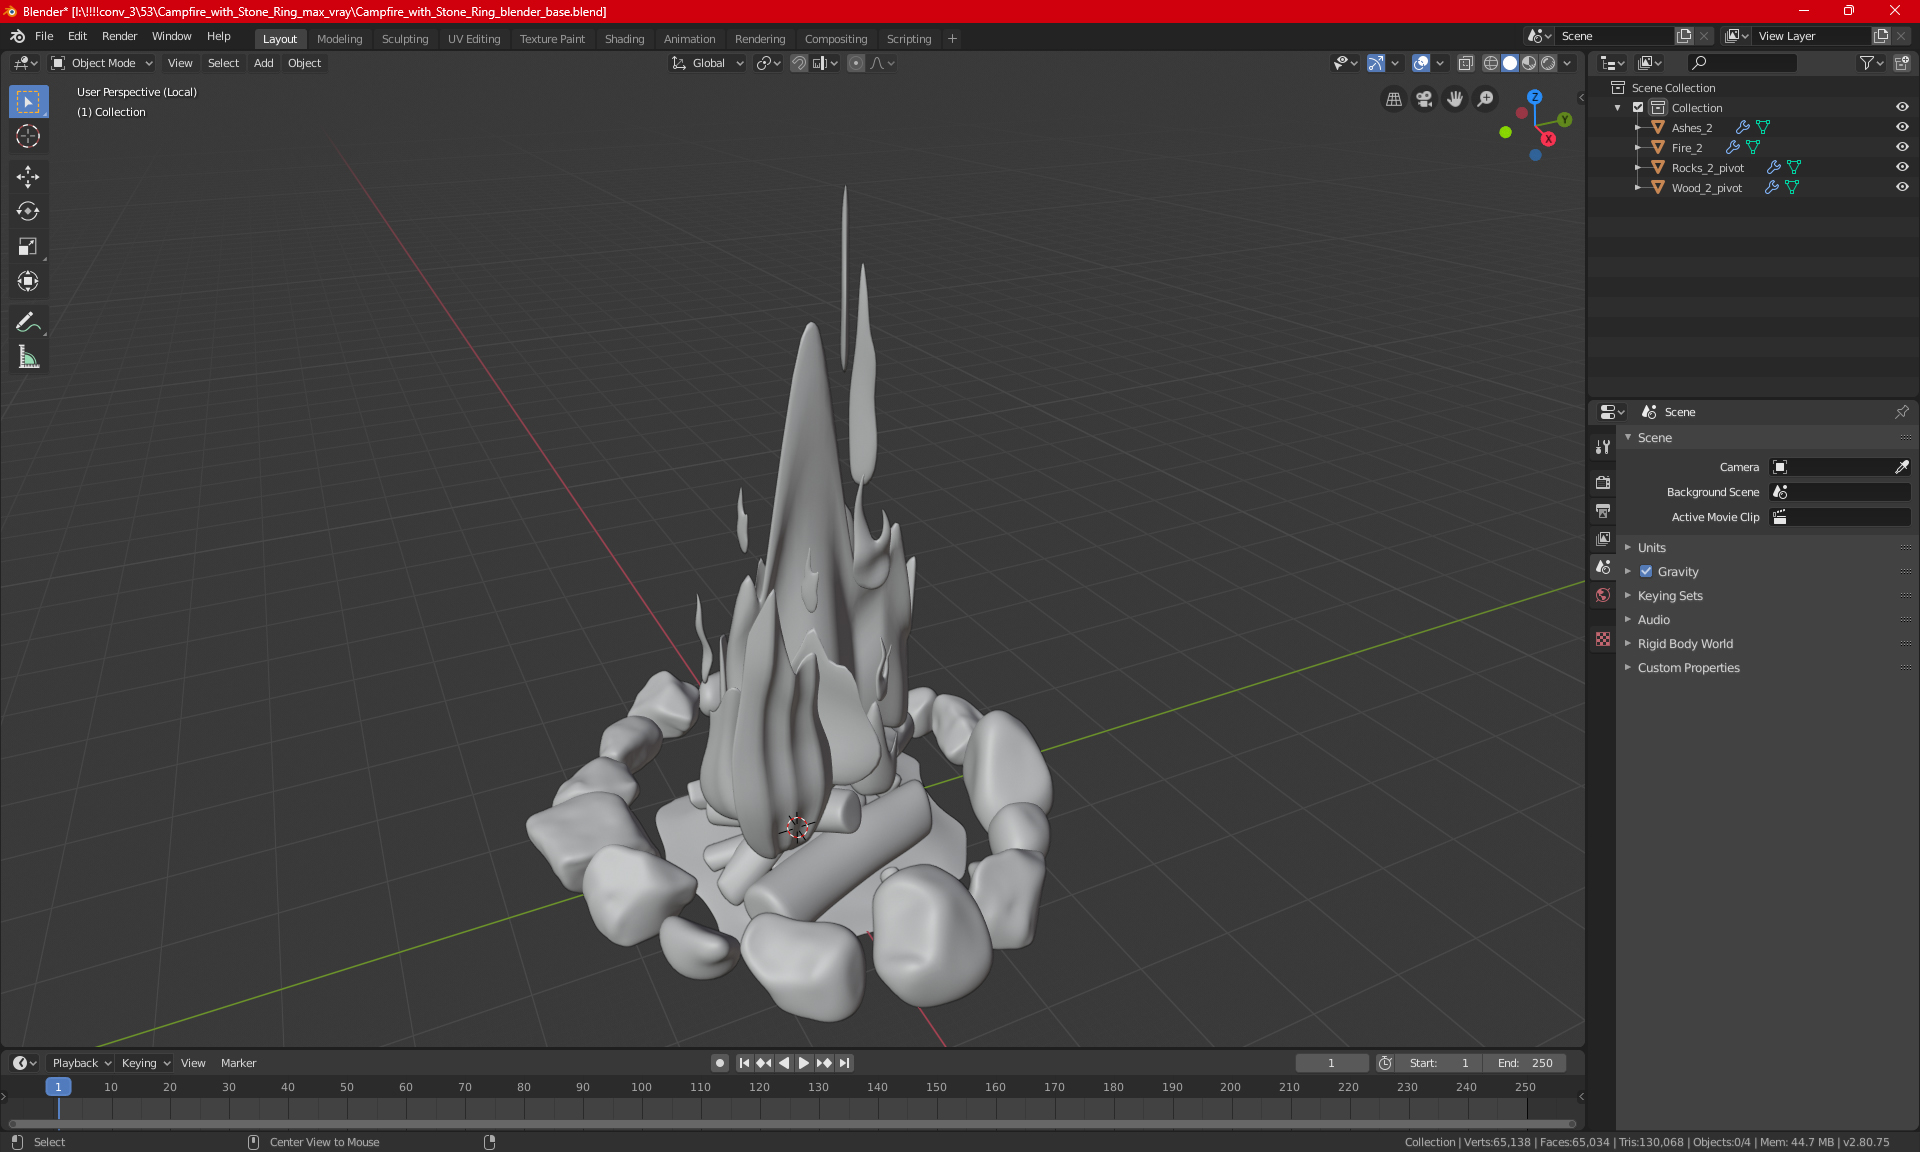Pick camera object with eyedropper
Viewport: 1920px width, 1152px height.
pyautogui.click(x=1901, y=467)
